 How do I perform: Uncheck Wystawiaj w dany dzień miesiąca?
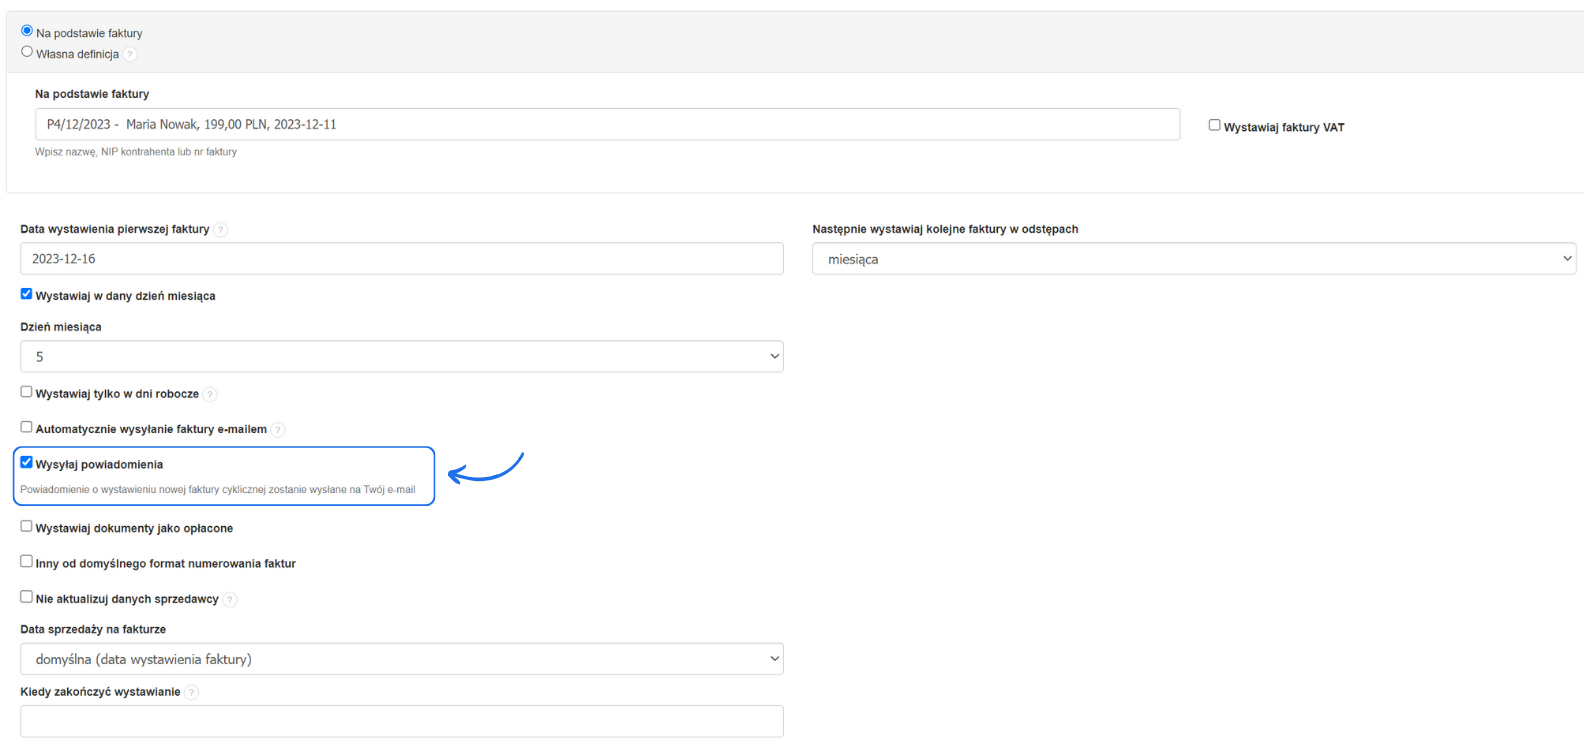click(x=27, y=294)
